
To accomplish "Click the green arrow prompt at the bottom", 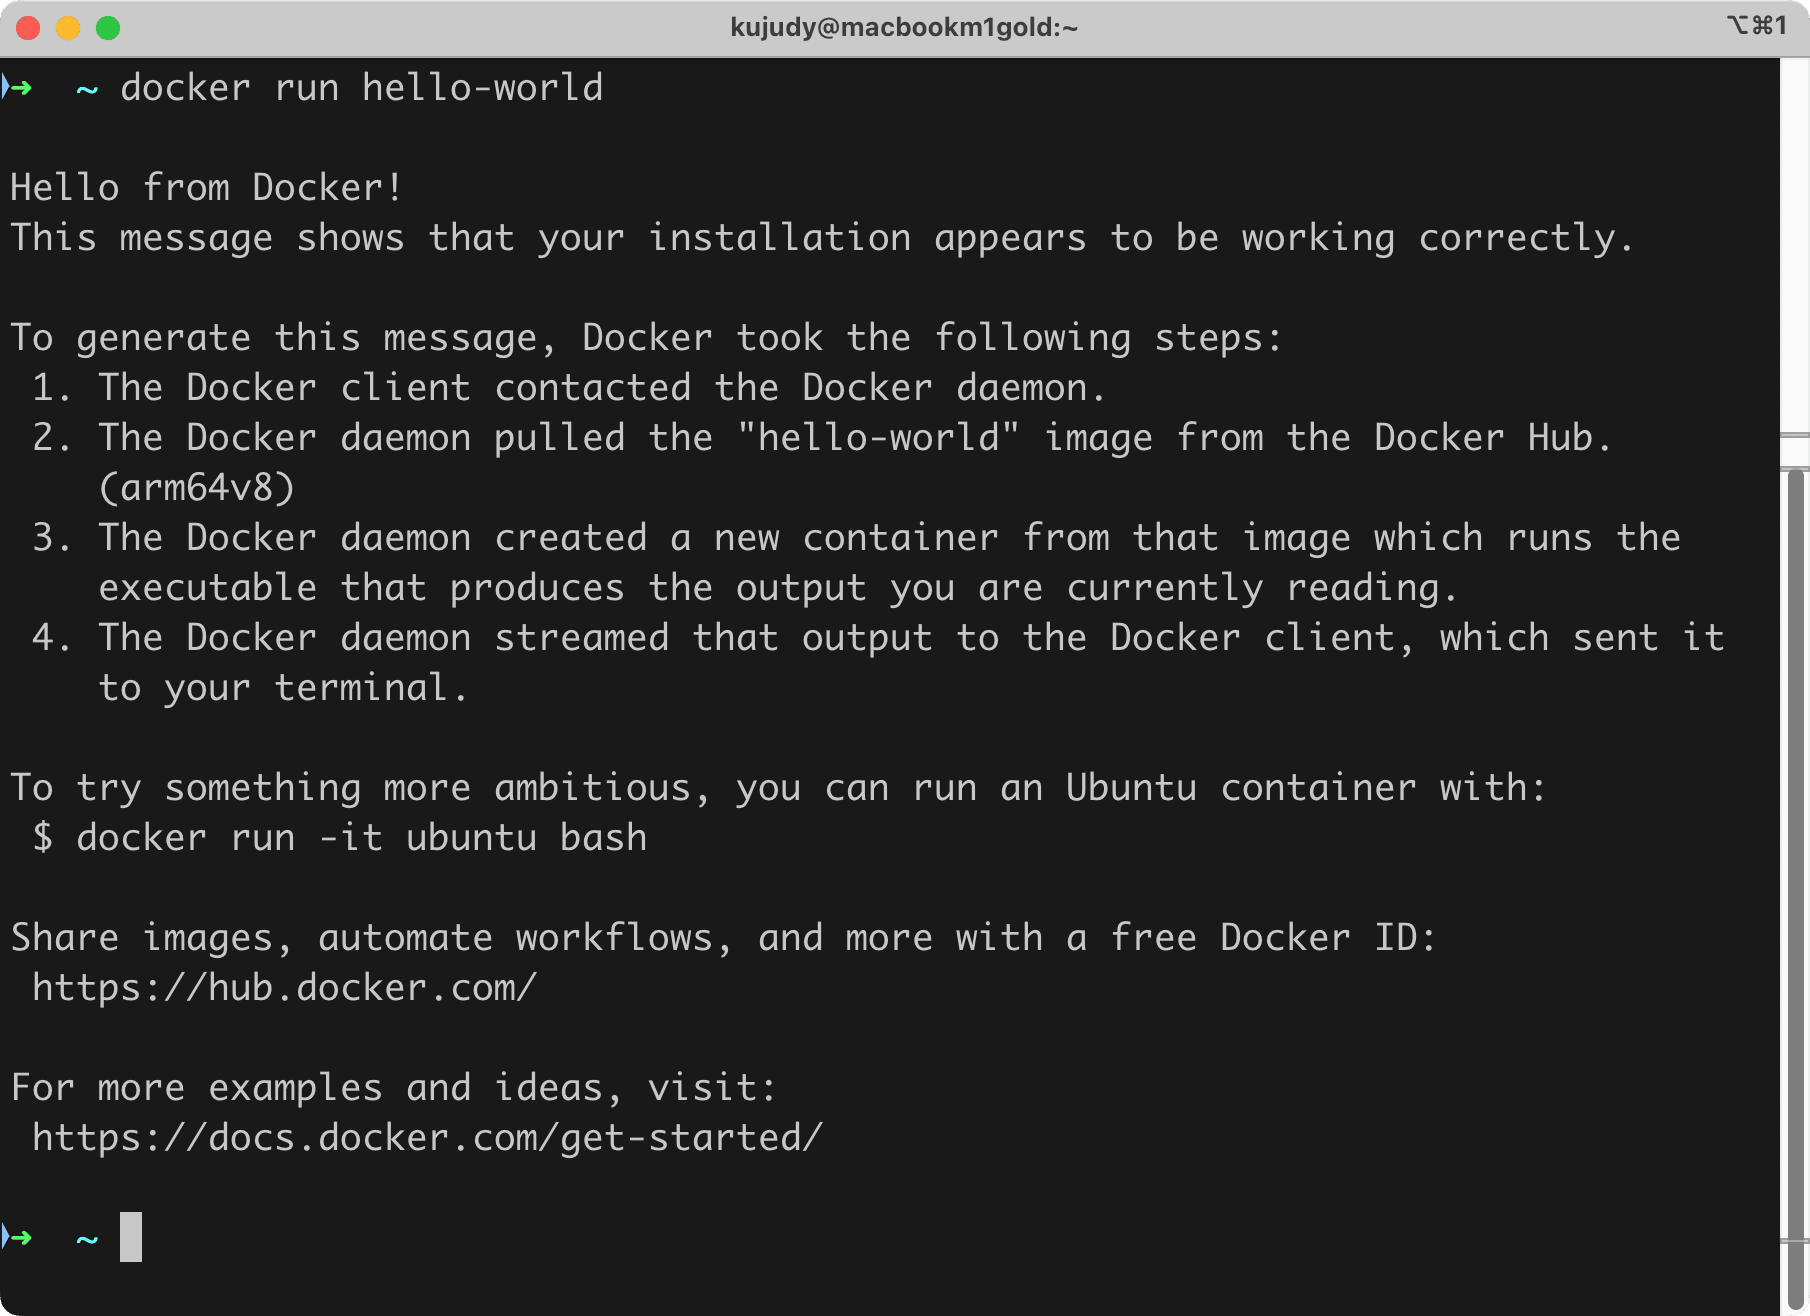I will tap(17, 1238).
